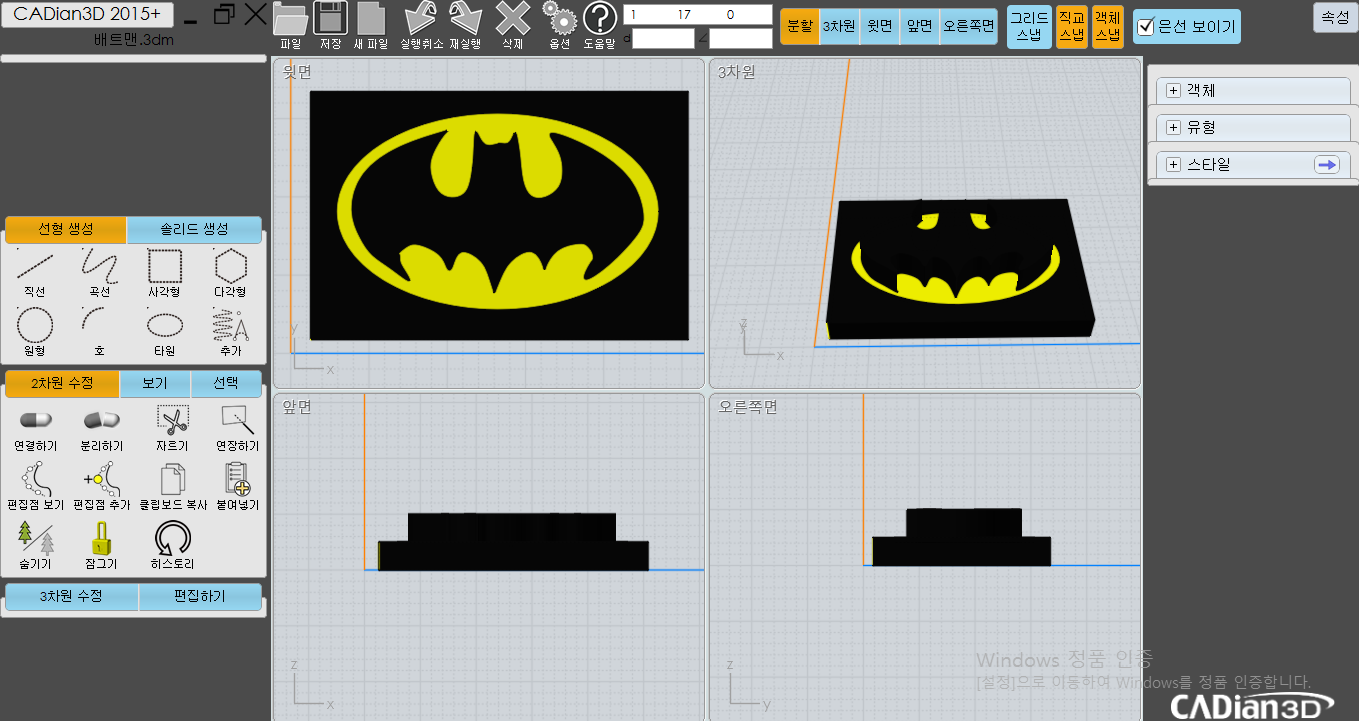Copy to clipboard with 클립보드 복사
Viewport: 1359px width, 721px height.
coord(173,487)
